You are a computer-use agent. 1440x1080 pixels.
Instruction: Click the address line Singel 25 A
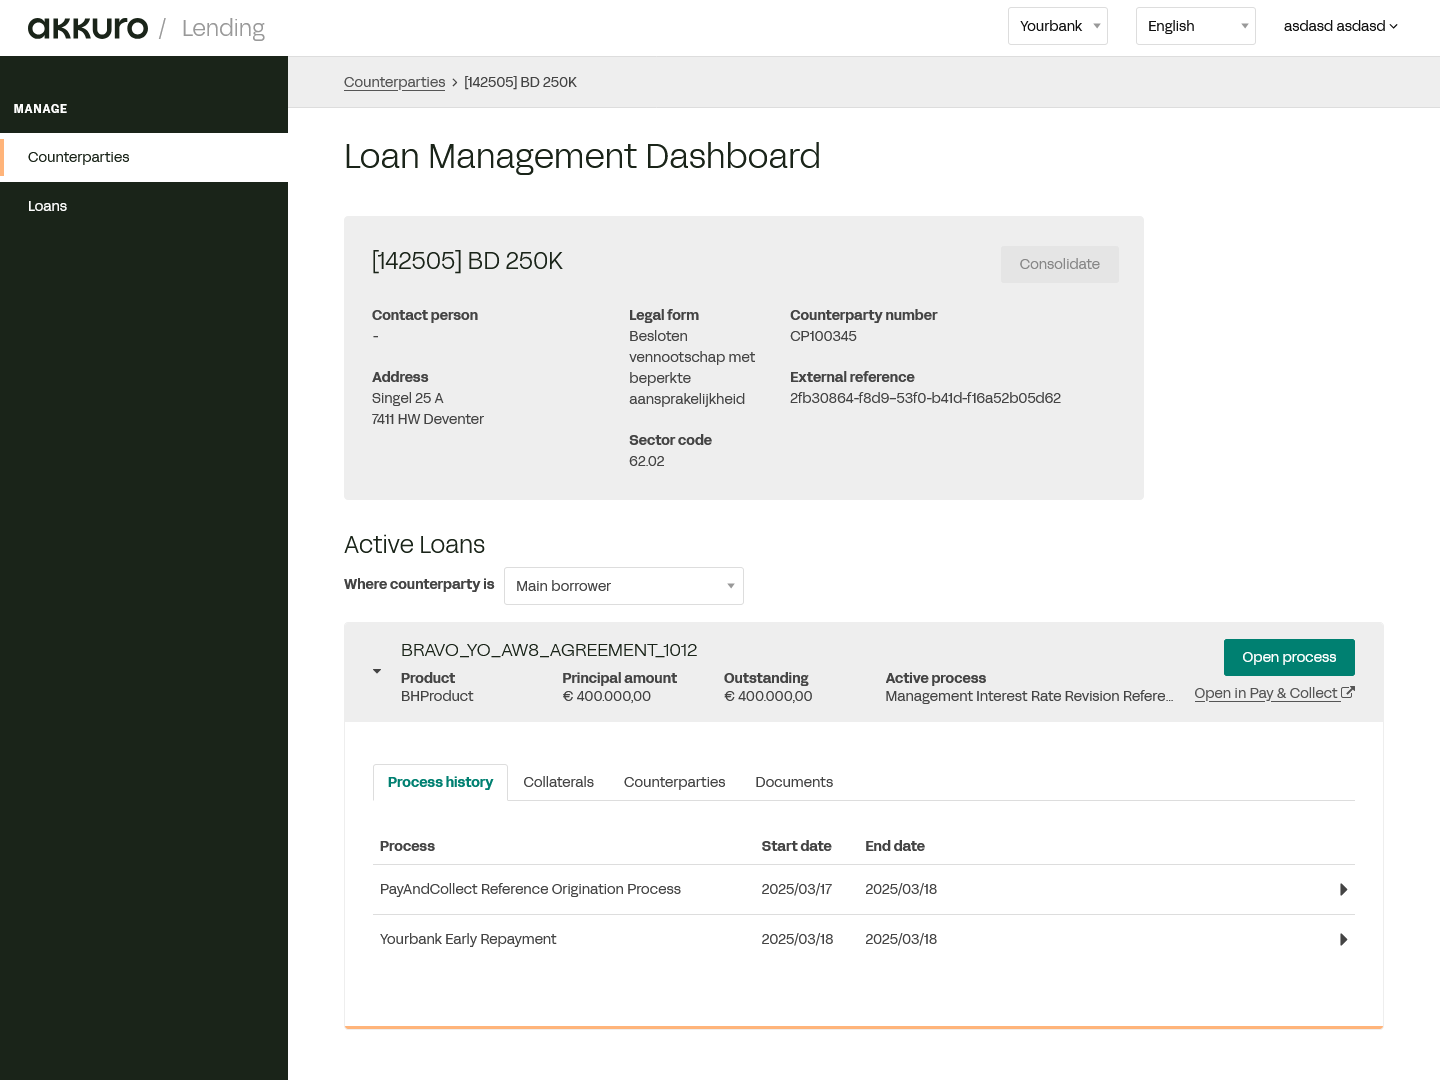point(407,398)
